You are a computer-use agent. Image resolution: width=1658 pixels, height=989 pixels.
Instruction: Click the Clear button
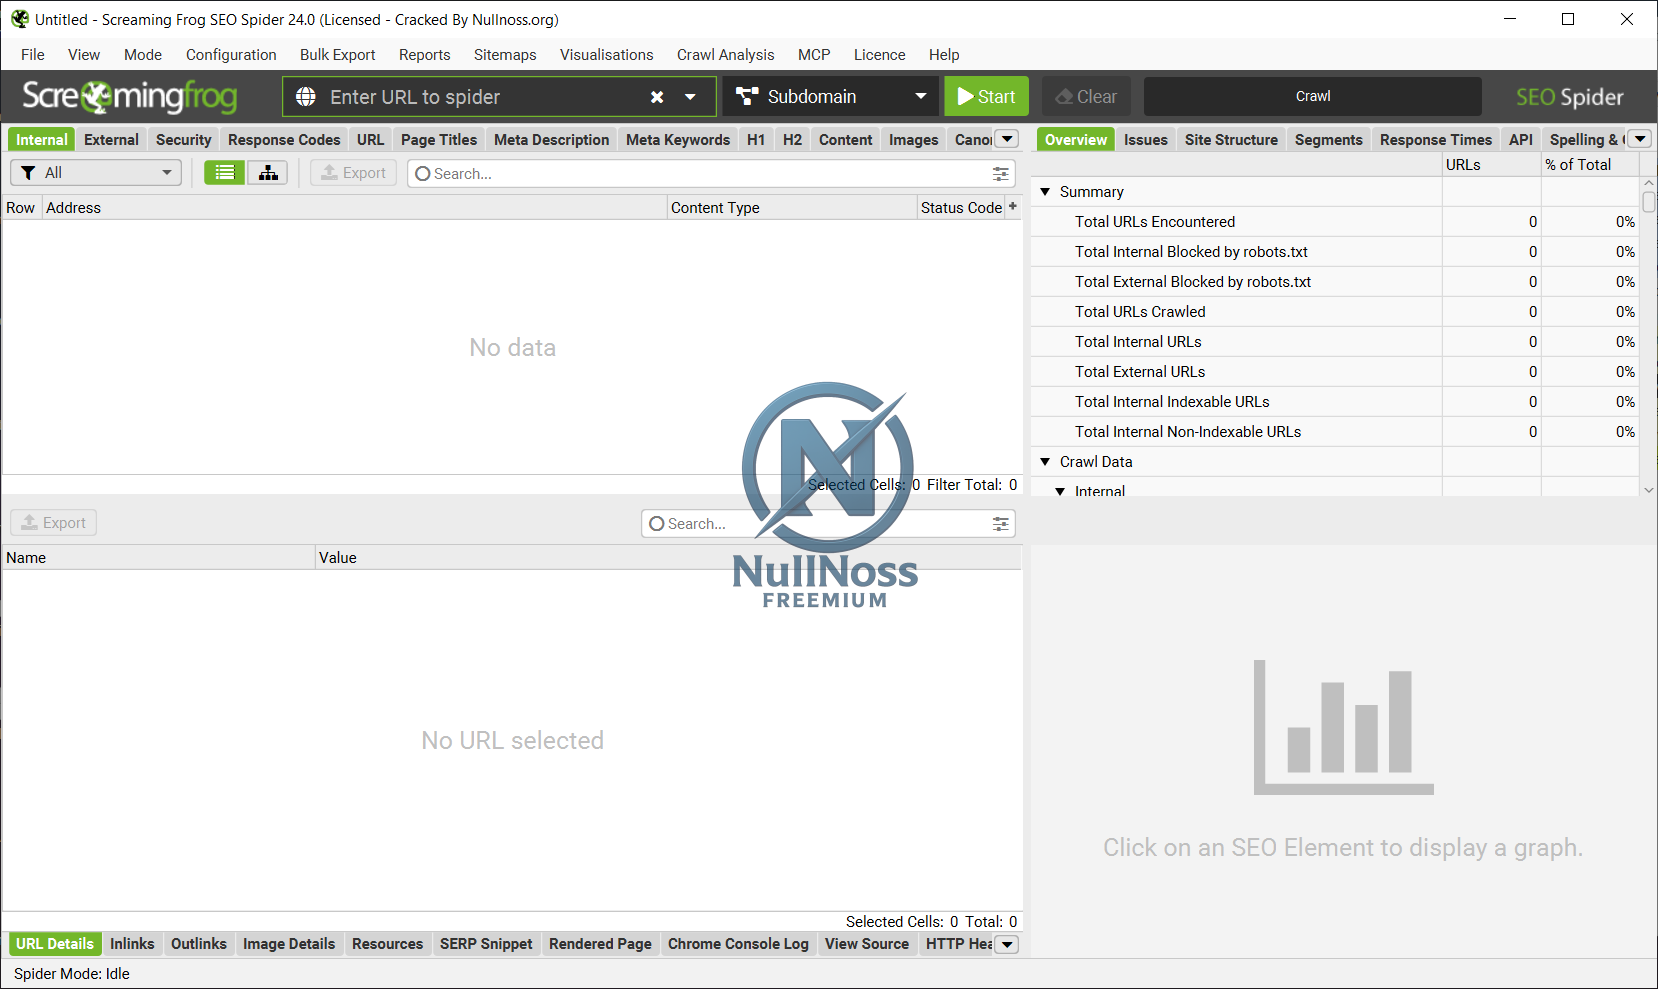(1087, 97)
